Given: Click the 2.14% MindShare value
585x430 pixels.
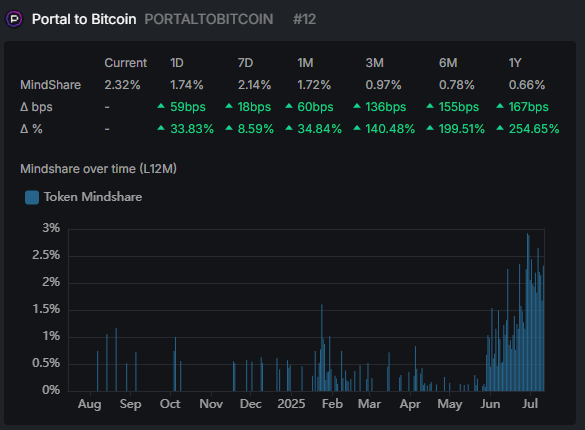Looking at the screenshot, I should click(254, 85).
